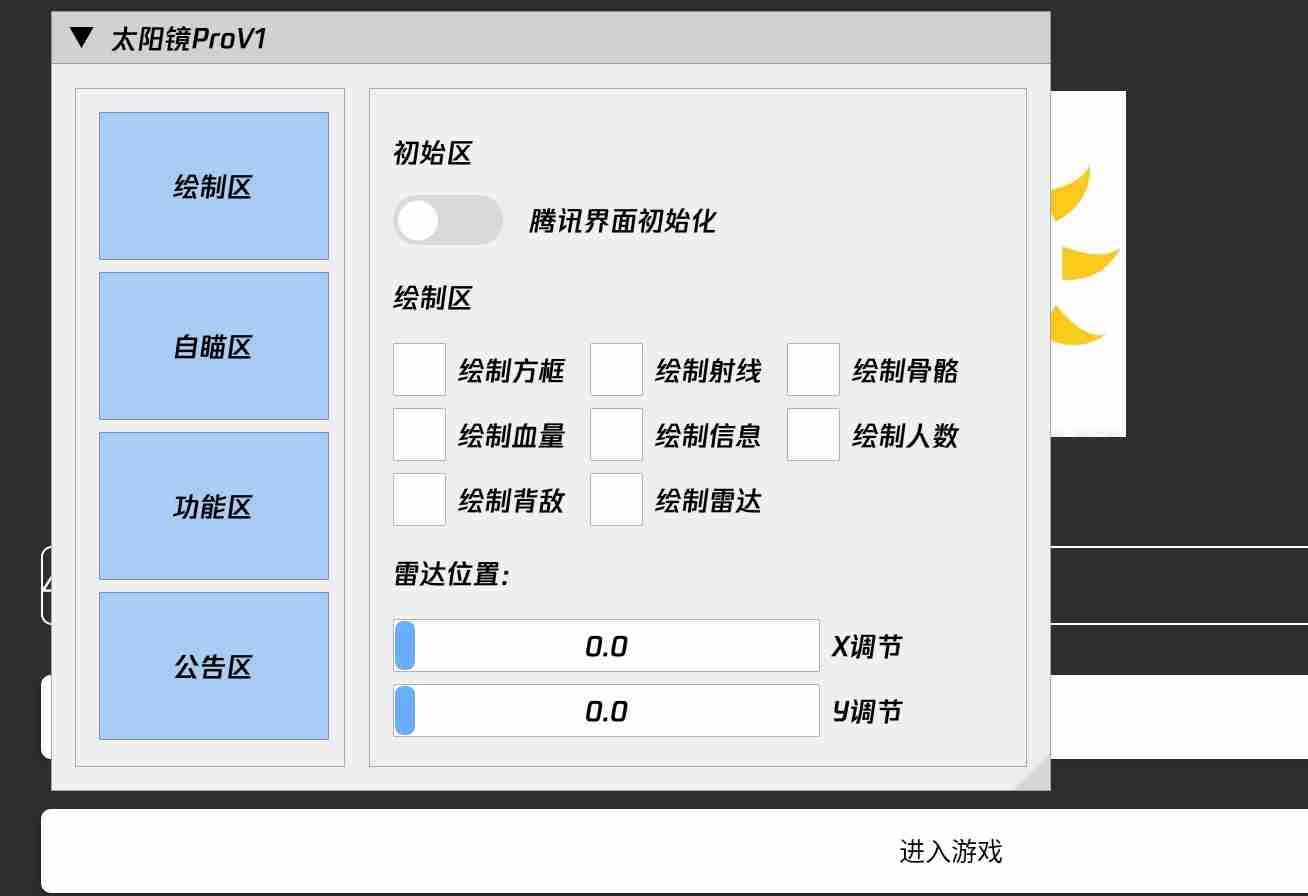Screen dimensions: 1308x896
Task: Click the 进入游戏 button
Action: point(674,851)
